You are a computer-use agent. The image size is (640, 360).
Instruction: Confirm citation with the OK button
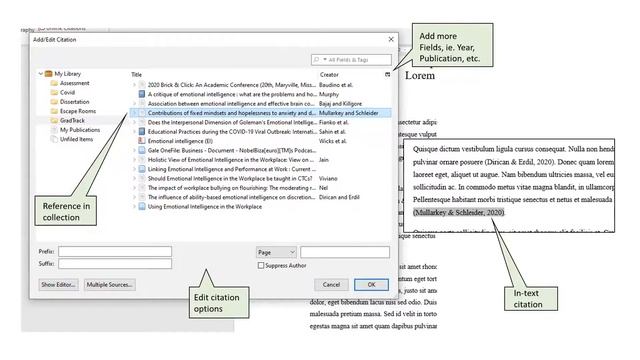pos(371,285)
